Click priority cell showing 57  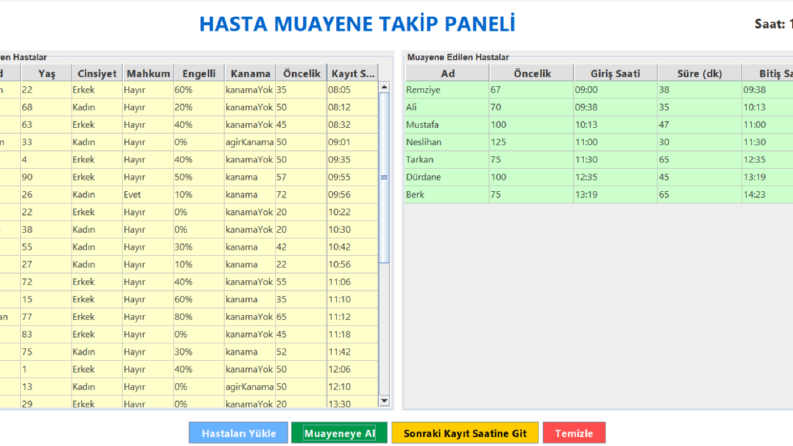pyautogui.click(x=301, y=177)
